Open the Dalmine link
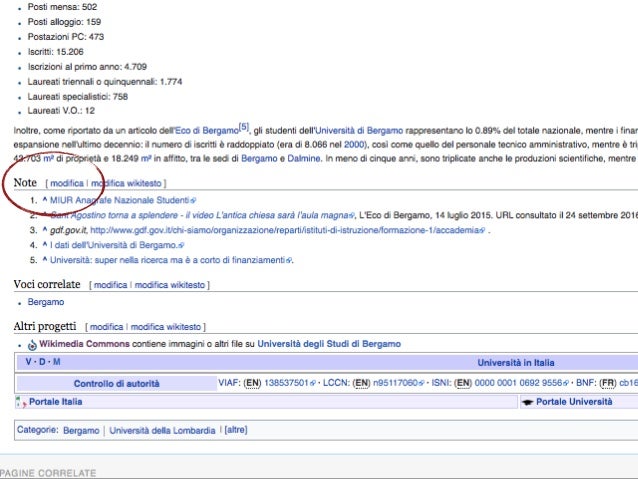The width and height of the screenshot is (638, 479). click(x=304, y=158)
